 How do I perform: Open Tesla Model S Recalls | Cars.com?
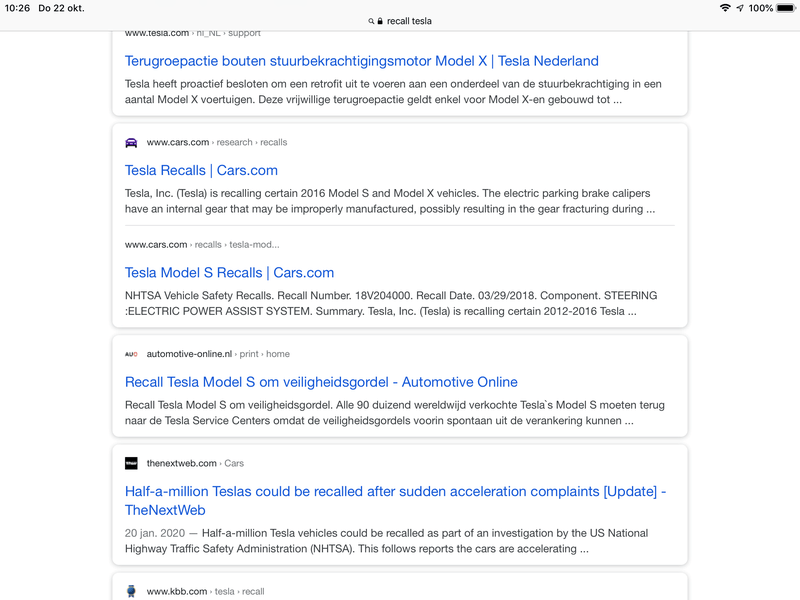229,273
